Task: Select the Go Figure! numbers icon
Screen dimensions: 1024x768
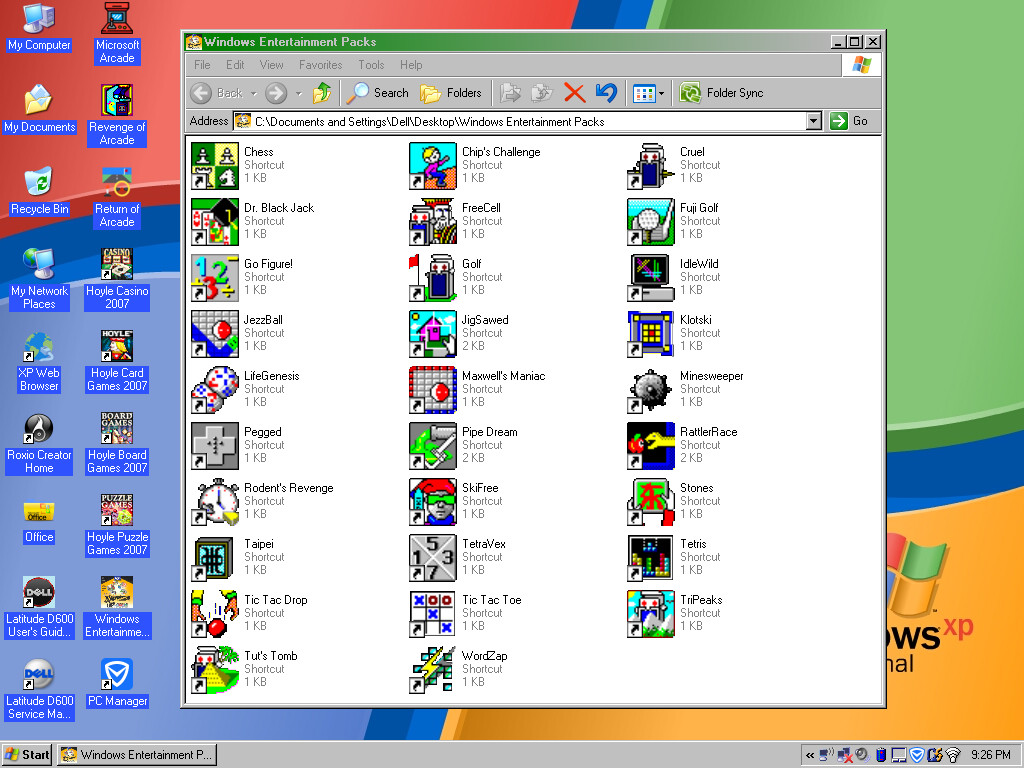Action: 215,278
